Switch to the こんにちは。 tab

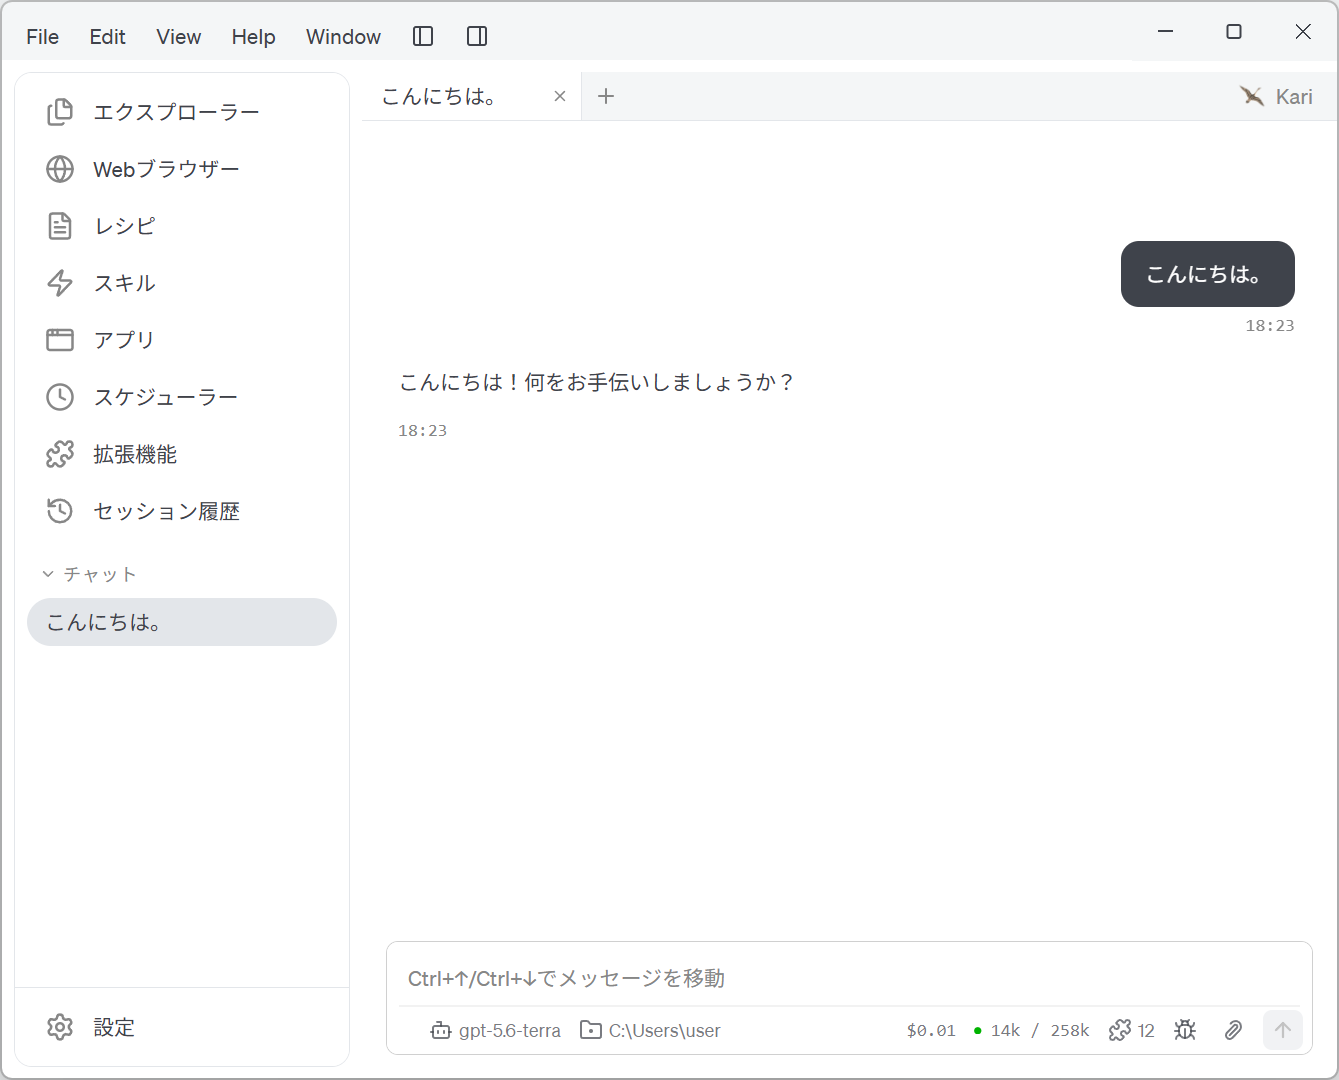point(440,96)
